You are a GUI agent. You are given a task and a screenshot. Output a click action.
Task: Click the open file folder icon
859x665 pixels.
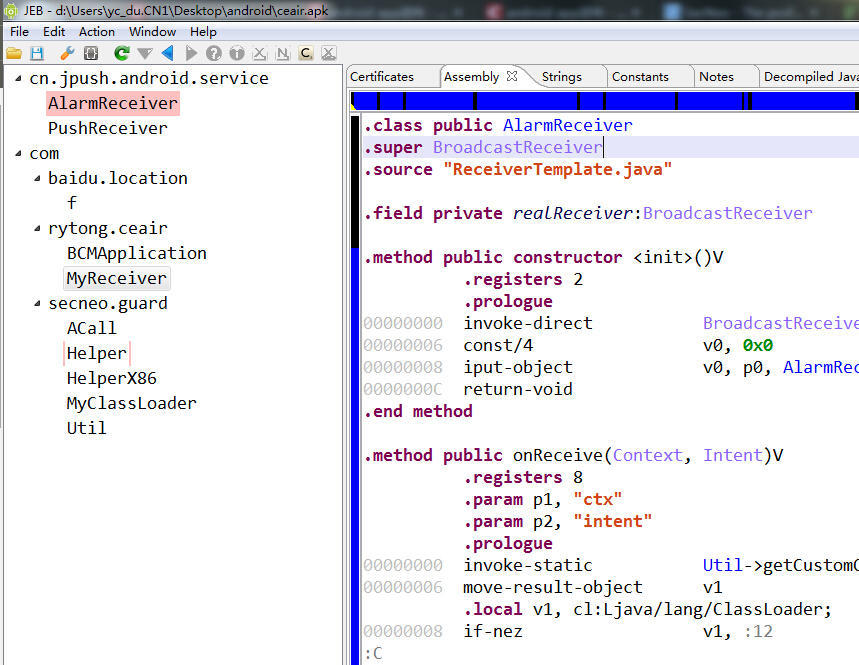pos(14,53)
